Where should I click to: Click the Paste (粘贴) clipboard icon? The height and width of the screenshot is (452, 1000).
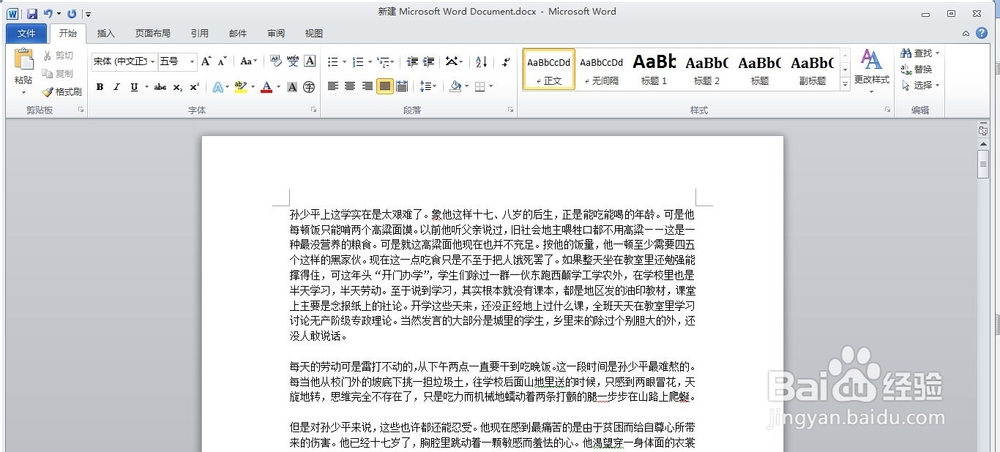coord(24,59)
